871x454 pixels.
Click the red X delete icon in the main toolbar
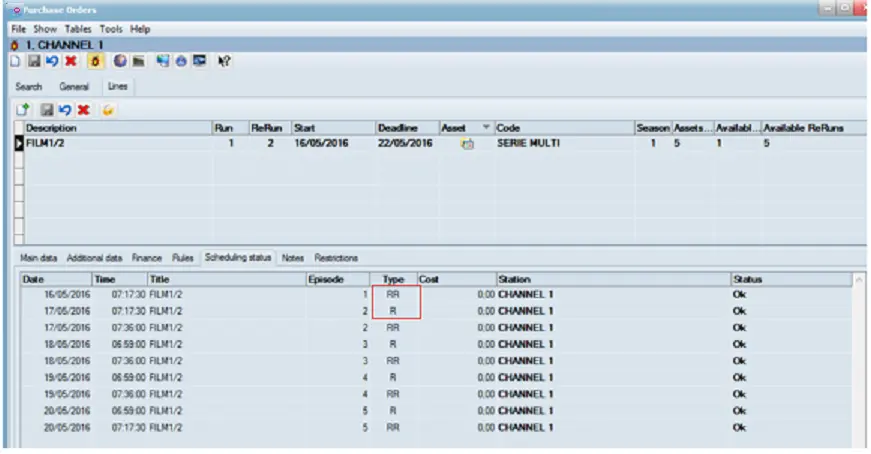pos(71,61)
